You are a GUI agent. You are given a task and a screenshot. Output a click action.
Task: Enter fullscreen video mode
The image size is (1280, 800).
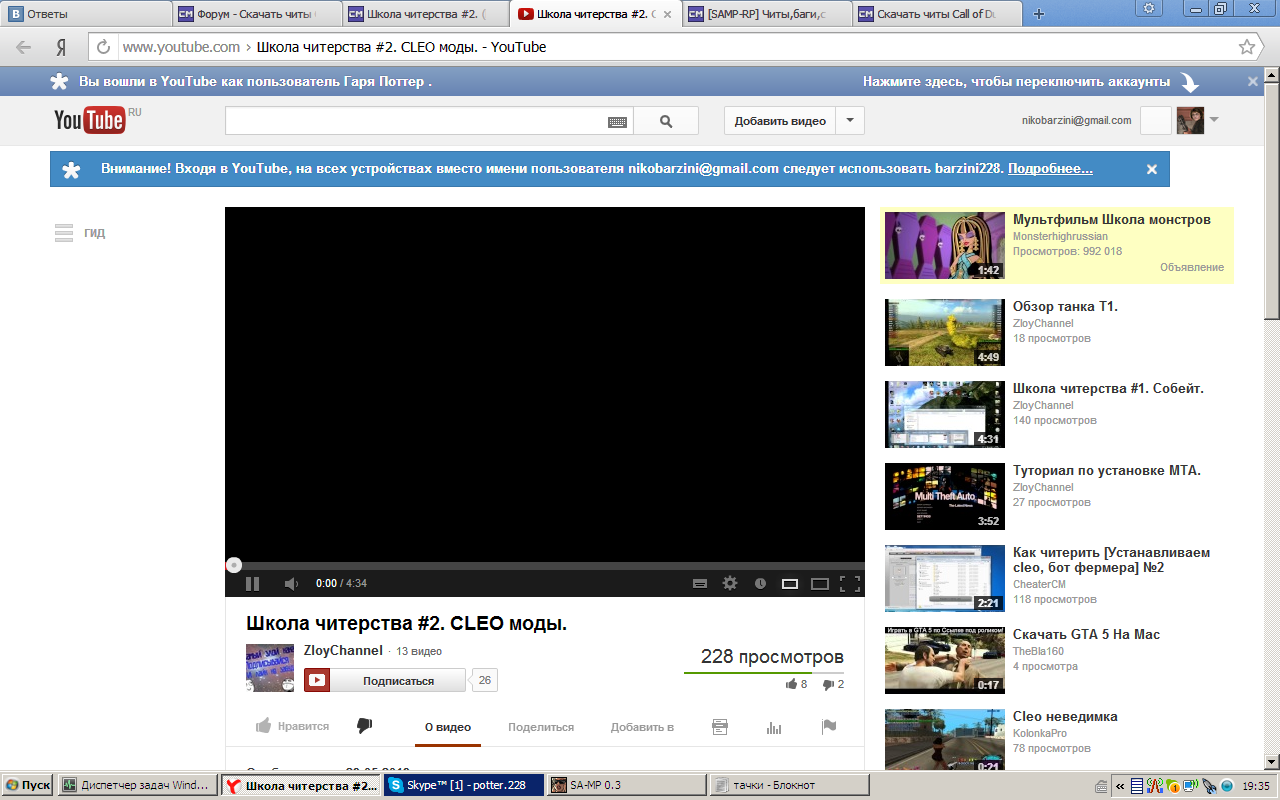coord(850,584)
